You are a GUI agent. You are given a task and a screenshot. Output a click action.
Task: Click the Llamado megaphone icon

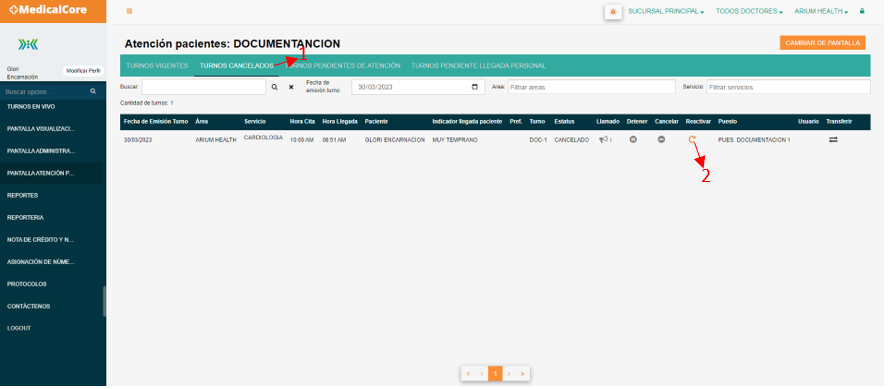click(604, 140)
